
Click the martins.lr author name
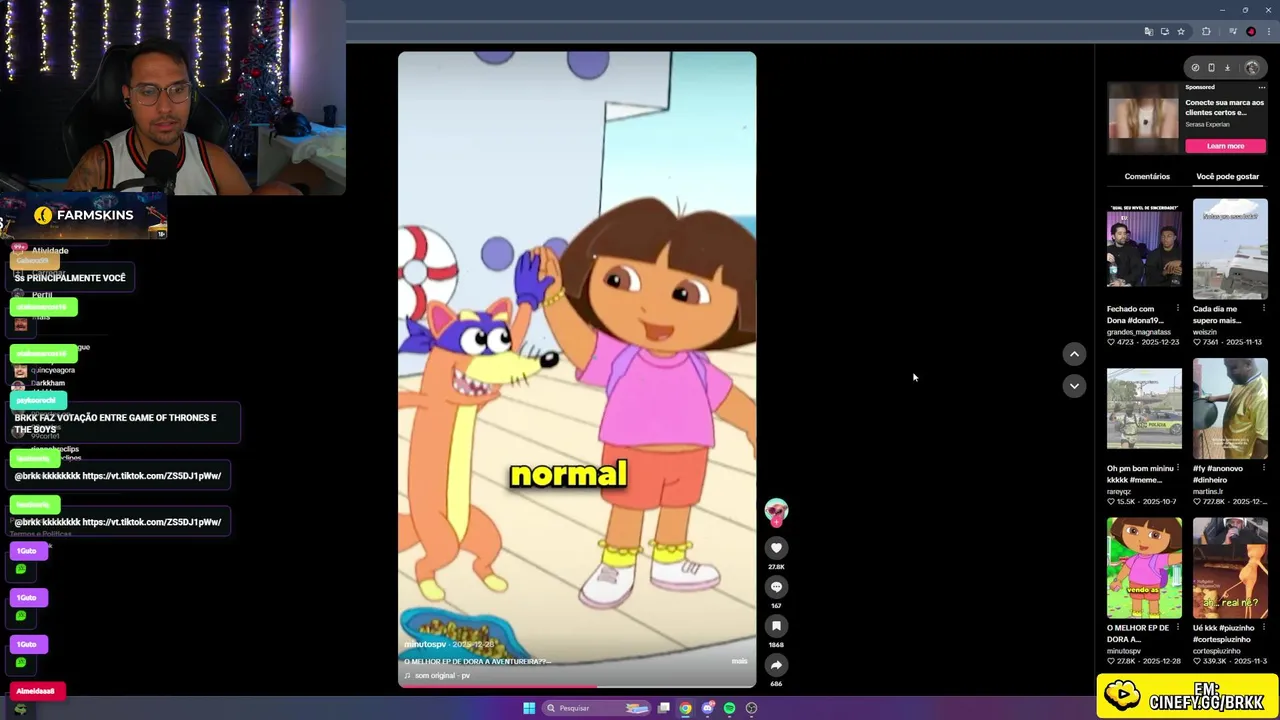coord(1208,491)
